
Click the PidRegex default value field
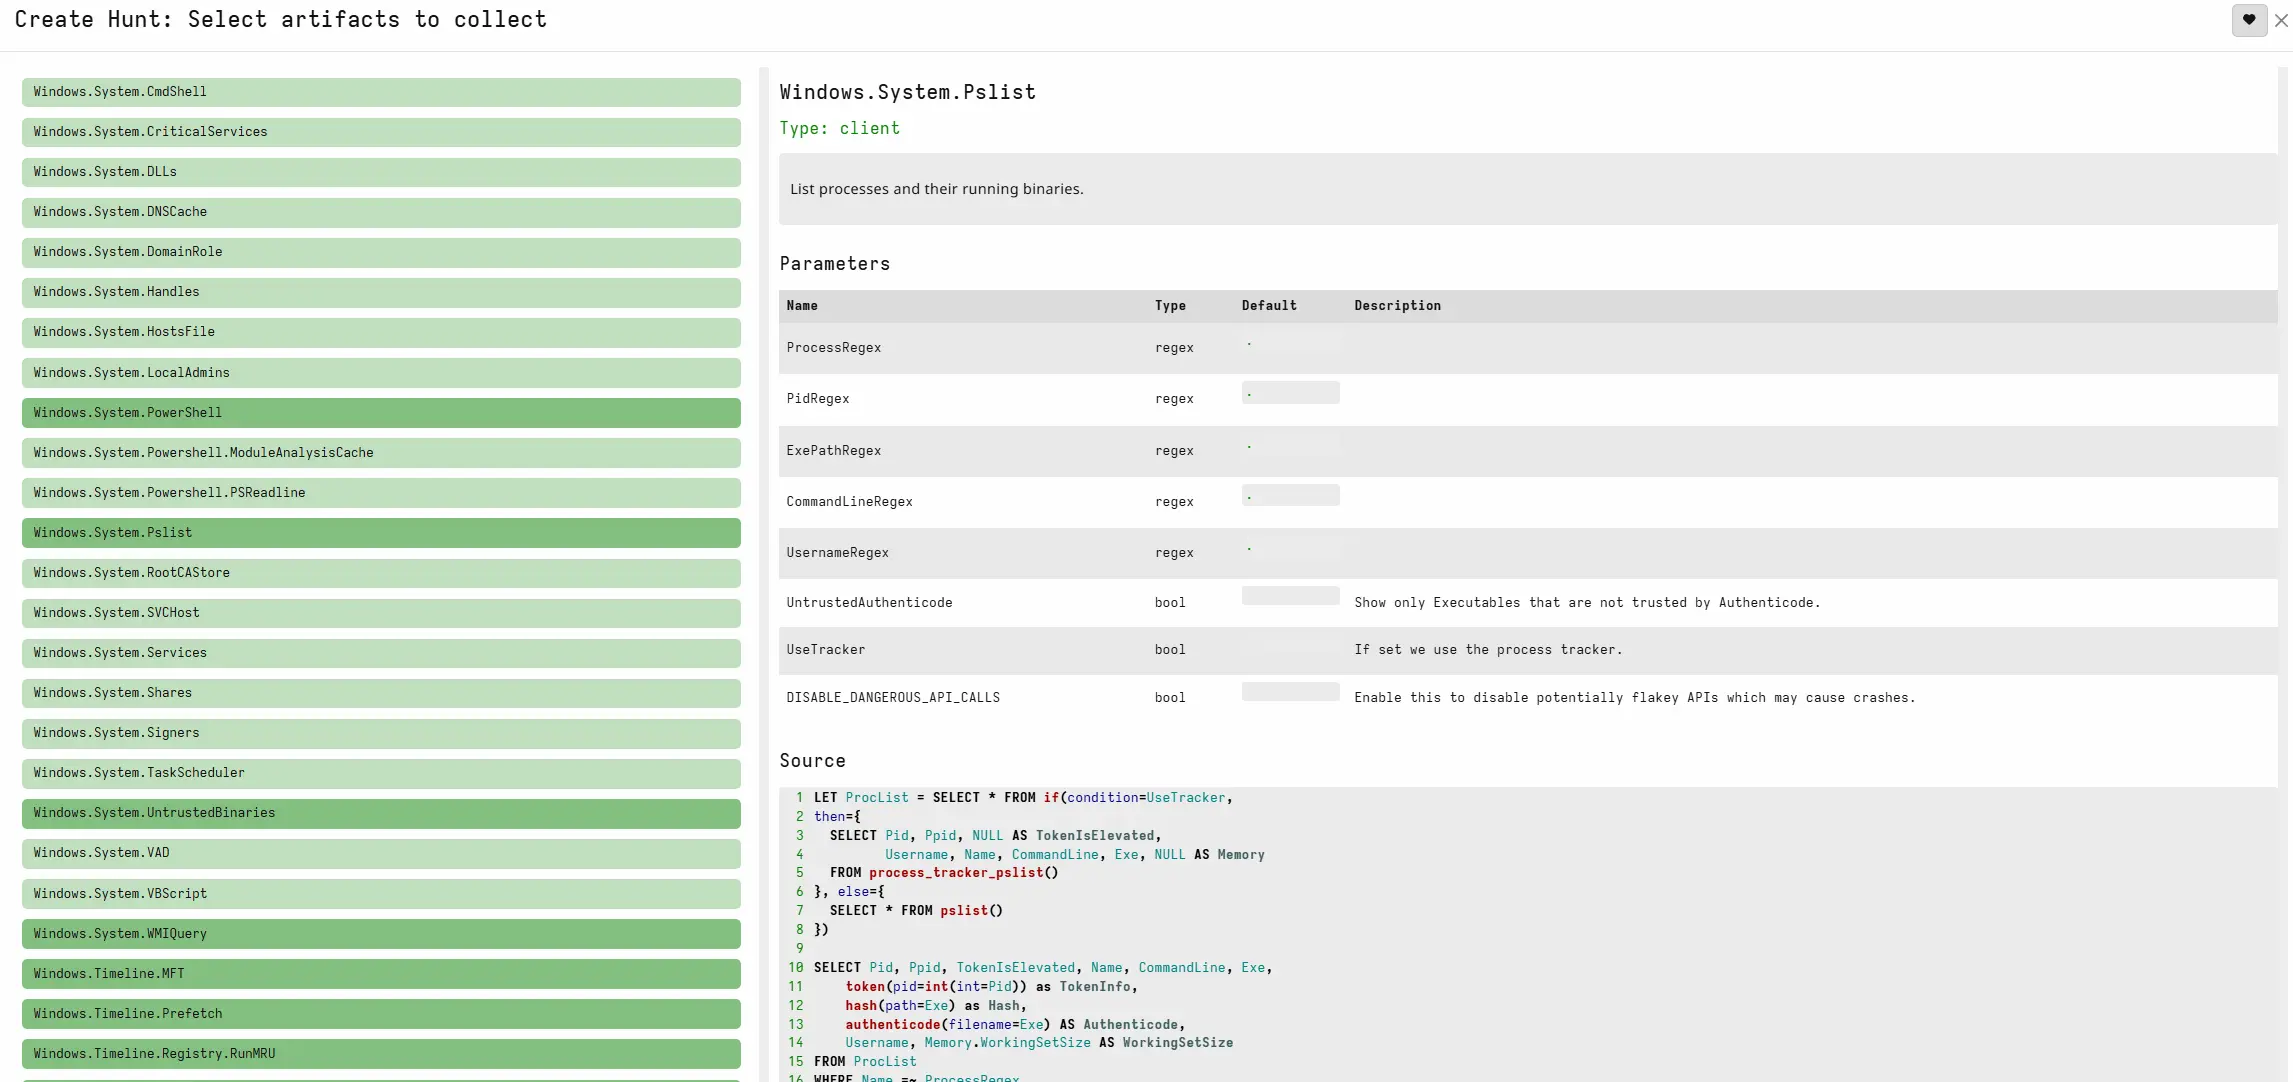tap(1290, 393)
